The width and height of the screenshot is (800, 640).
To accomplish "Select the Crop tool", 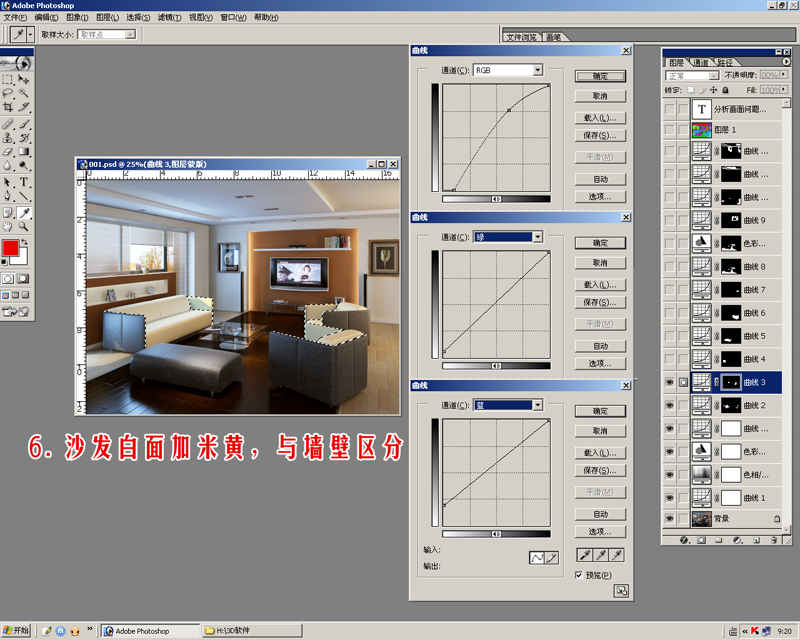I will (x=8, y=107).
